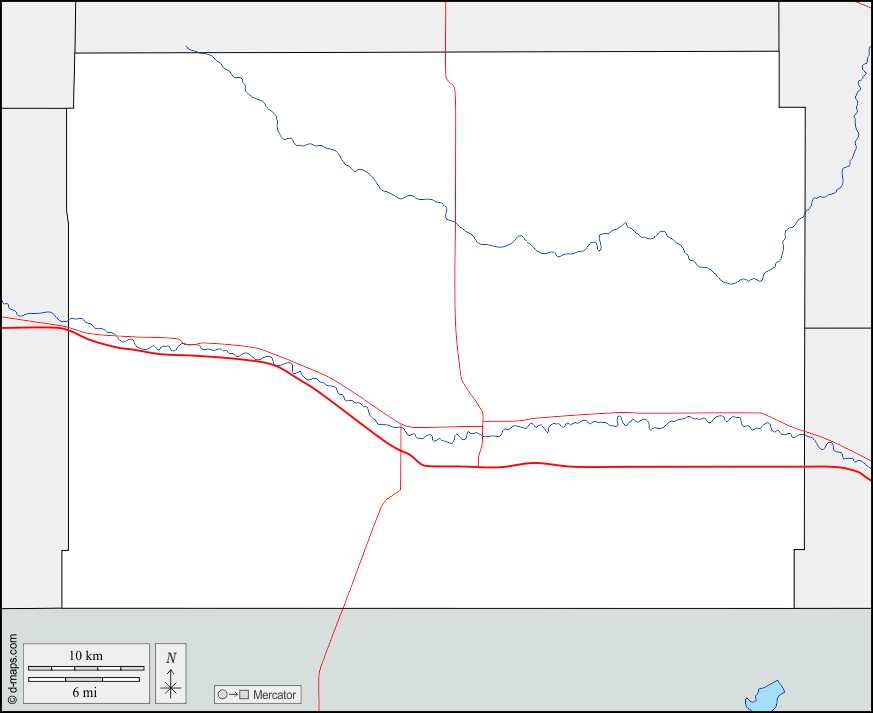Click where southwest road meets the thick highway
This screenshot has height=713, width=873.
[401, 450]
